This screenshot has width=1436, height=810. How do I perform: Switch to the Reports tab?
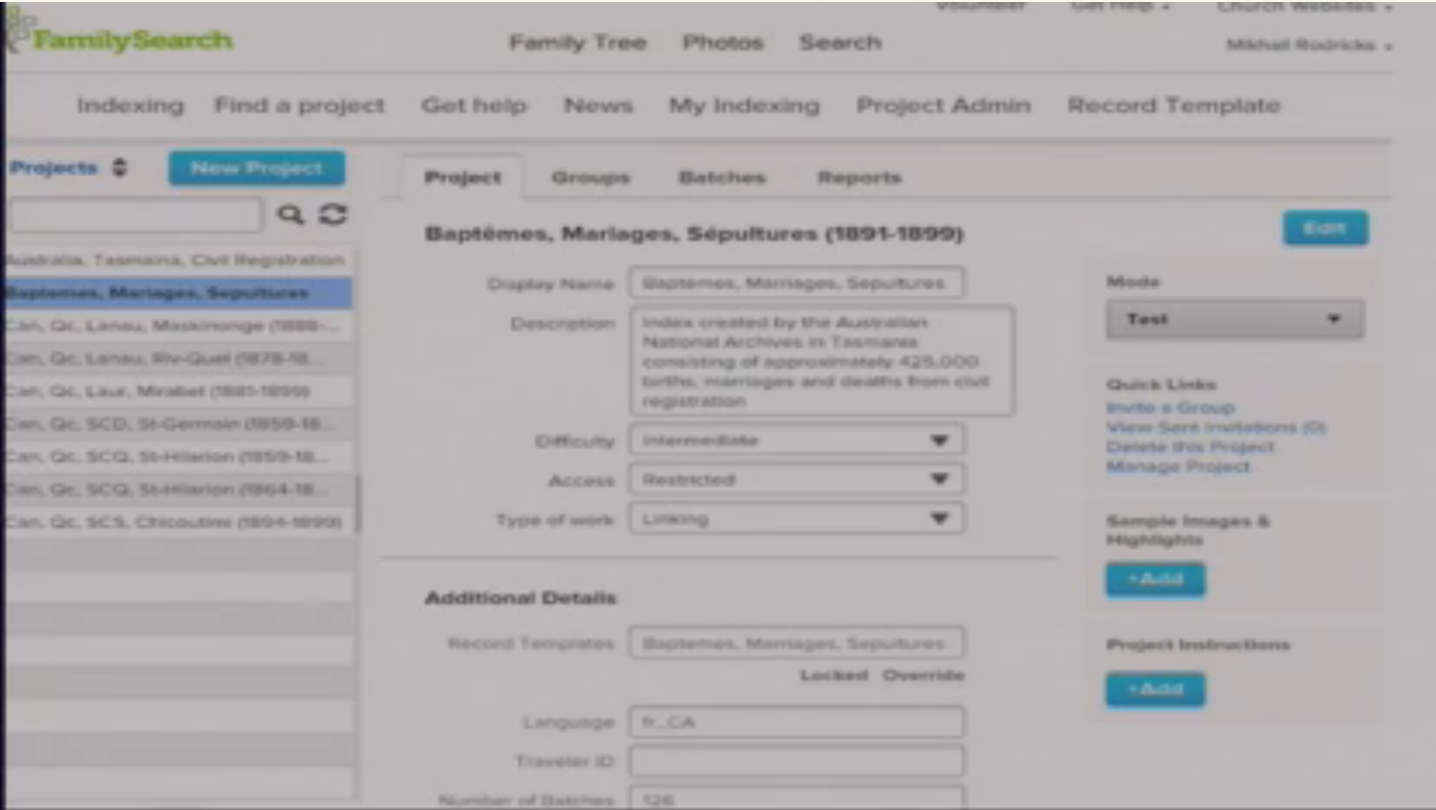click(860, 177)
